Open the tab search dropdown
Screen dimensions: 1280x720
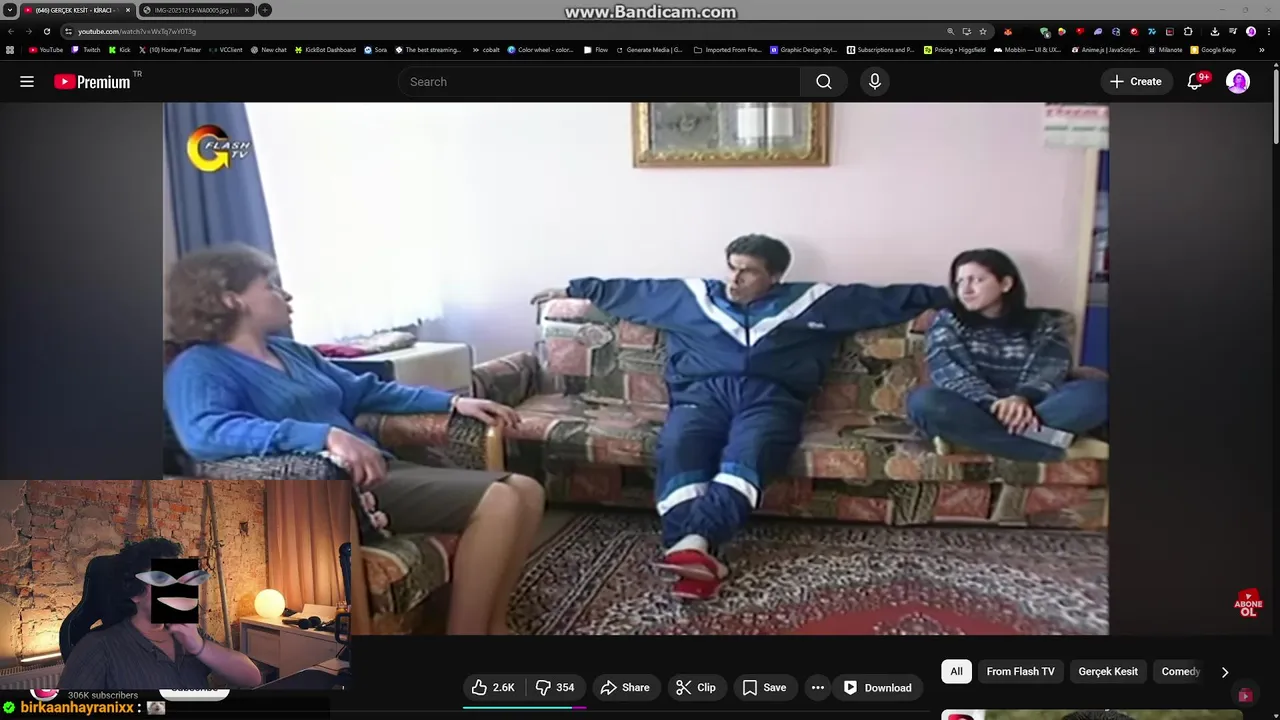tap(10, 10)
